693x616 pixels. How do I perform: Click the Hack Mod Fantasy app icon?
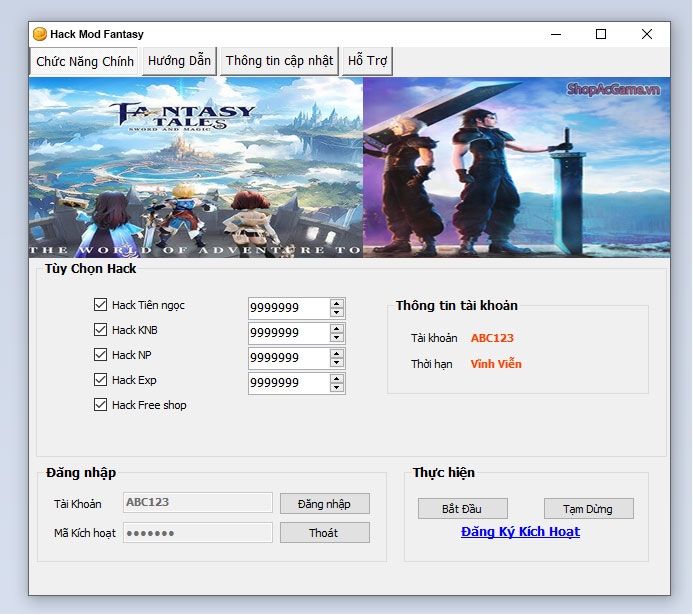pyautogui.click(x=40, y=34)
